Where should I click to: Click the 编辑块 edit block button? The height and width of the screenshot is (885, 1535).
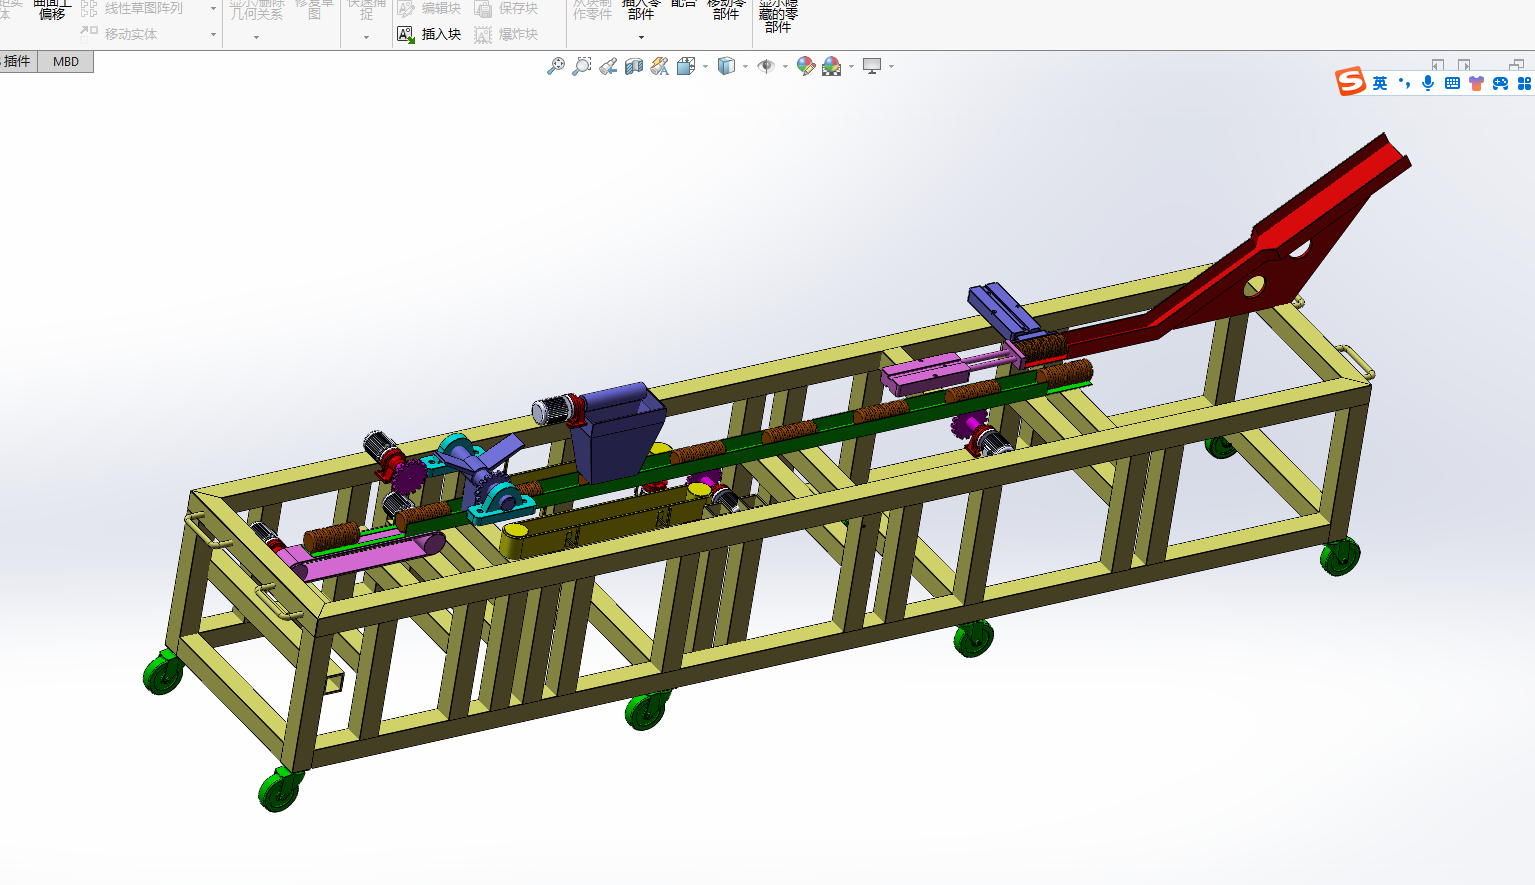point(429,8)
